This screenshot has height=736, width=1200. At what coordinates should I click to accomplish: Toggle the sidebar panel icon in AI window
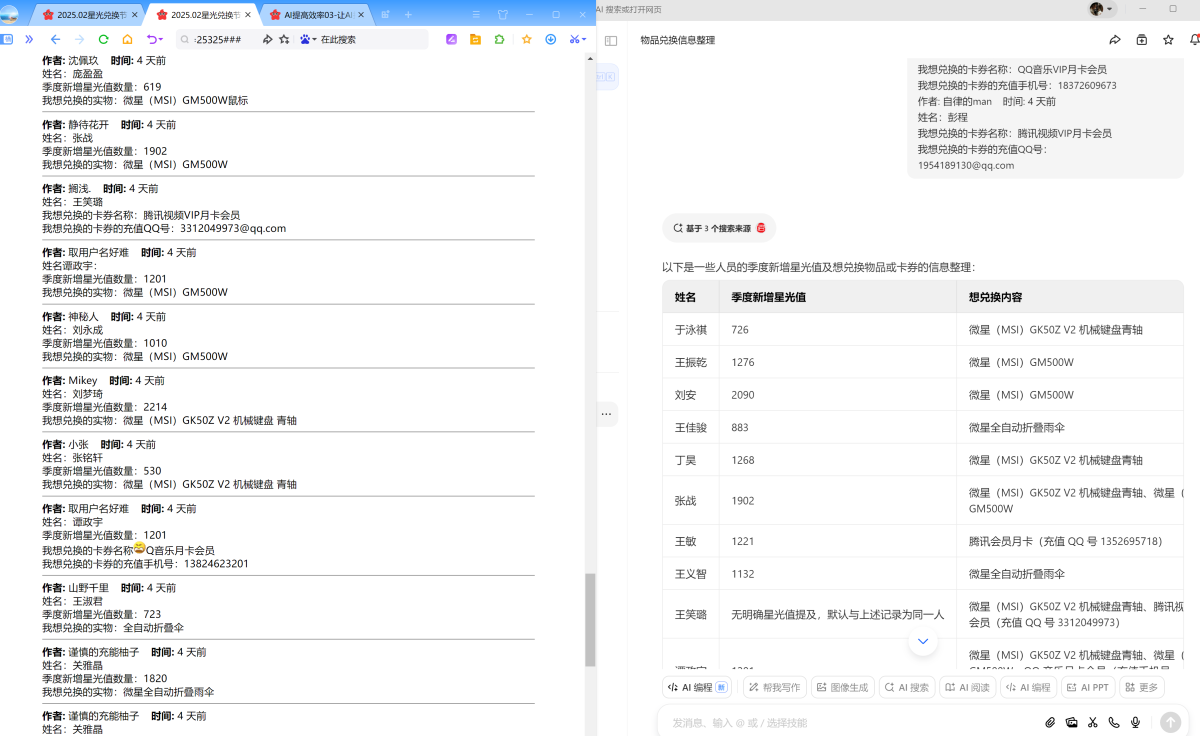point(611,40)
